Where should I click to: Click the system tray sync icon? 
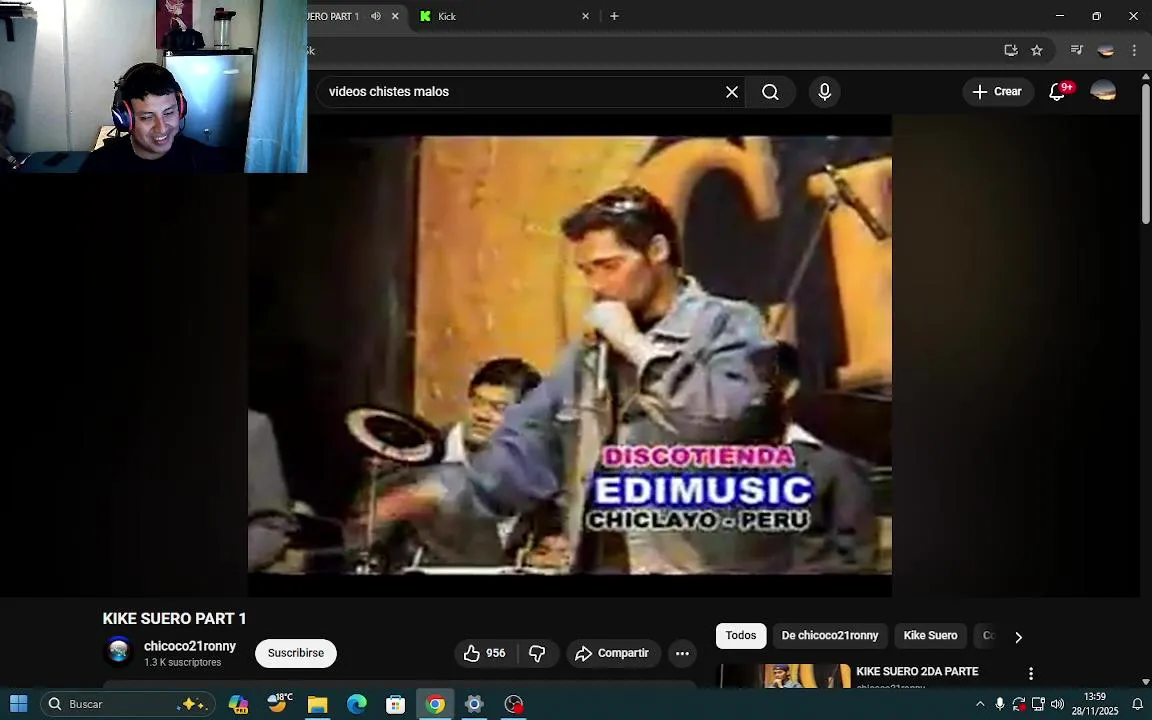tap(1019, 705)
